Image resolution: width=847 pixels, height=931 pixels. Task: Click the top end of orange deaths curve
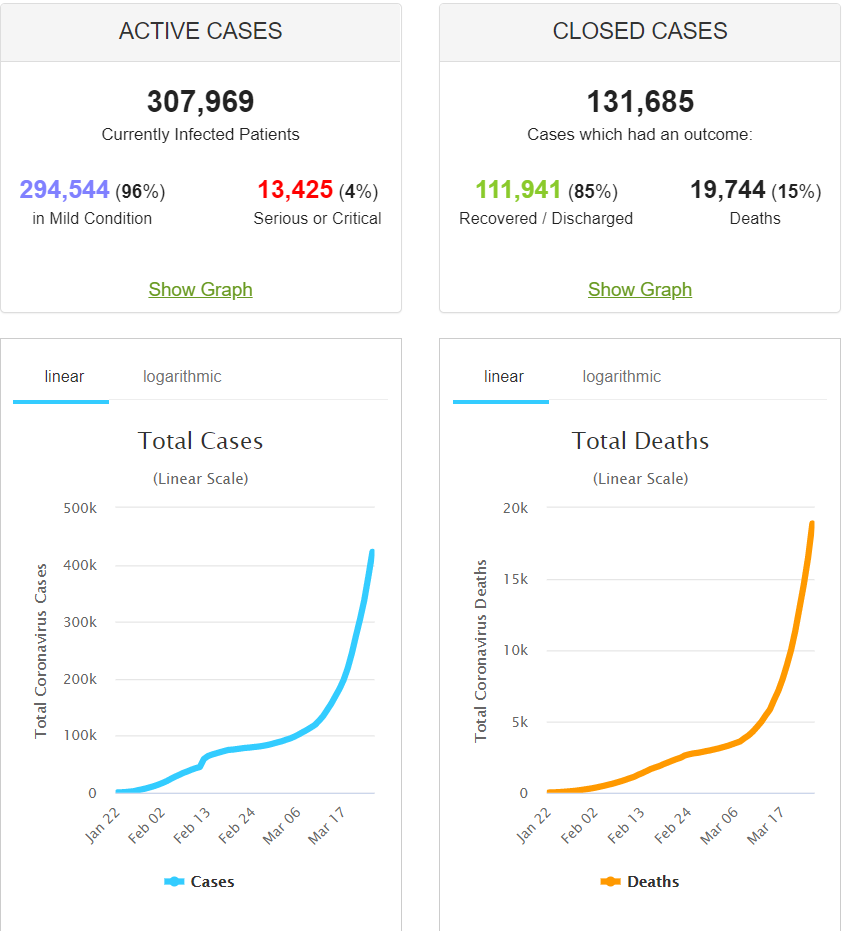(x=812, y=523)
